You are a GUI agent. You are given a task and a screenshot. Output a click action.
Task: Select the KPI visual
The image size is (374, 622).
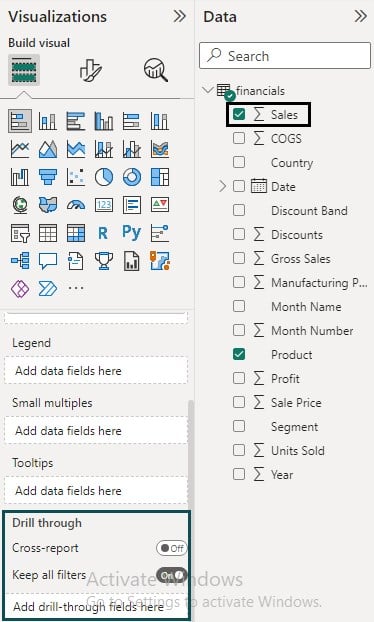coord(160,205)
